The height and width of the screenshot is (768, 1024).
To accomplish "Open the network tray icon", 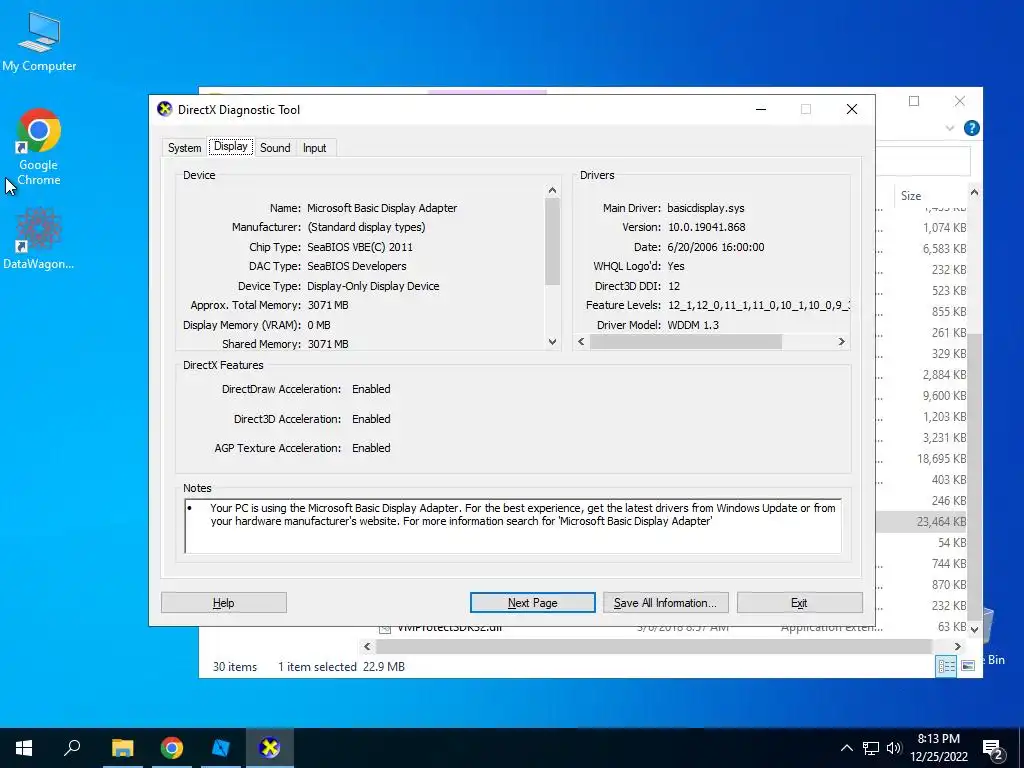I will 871,748.
